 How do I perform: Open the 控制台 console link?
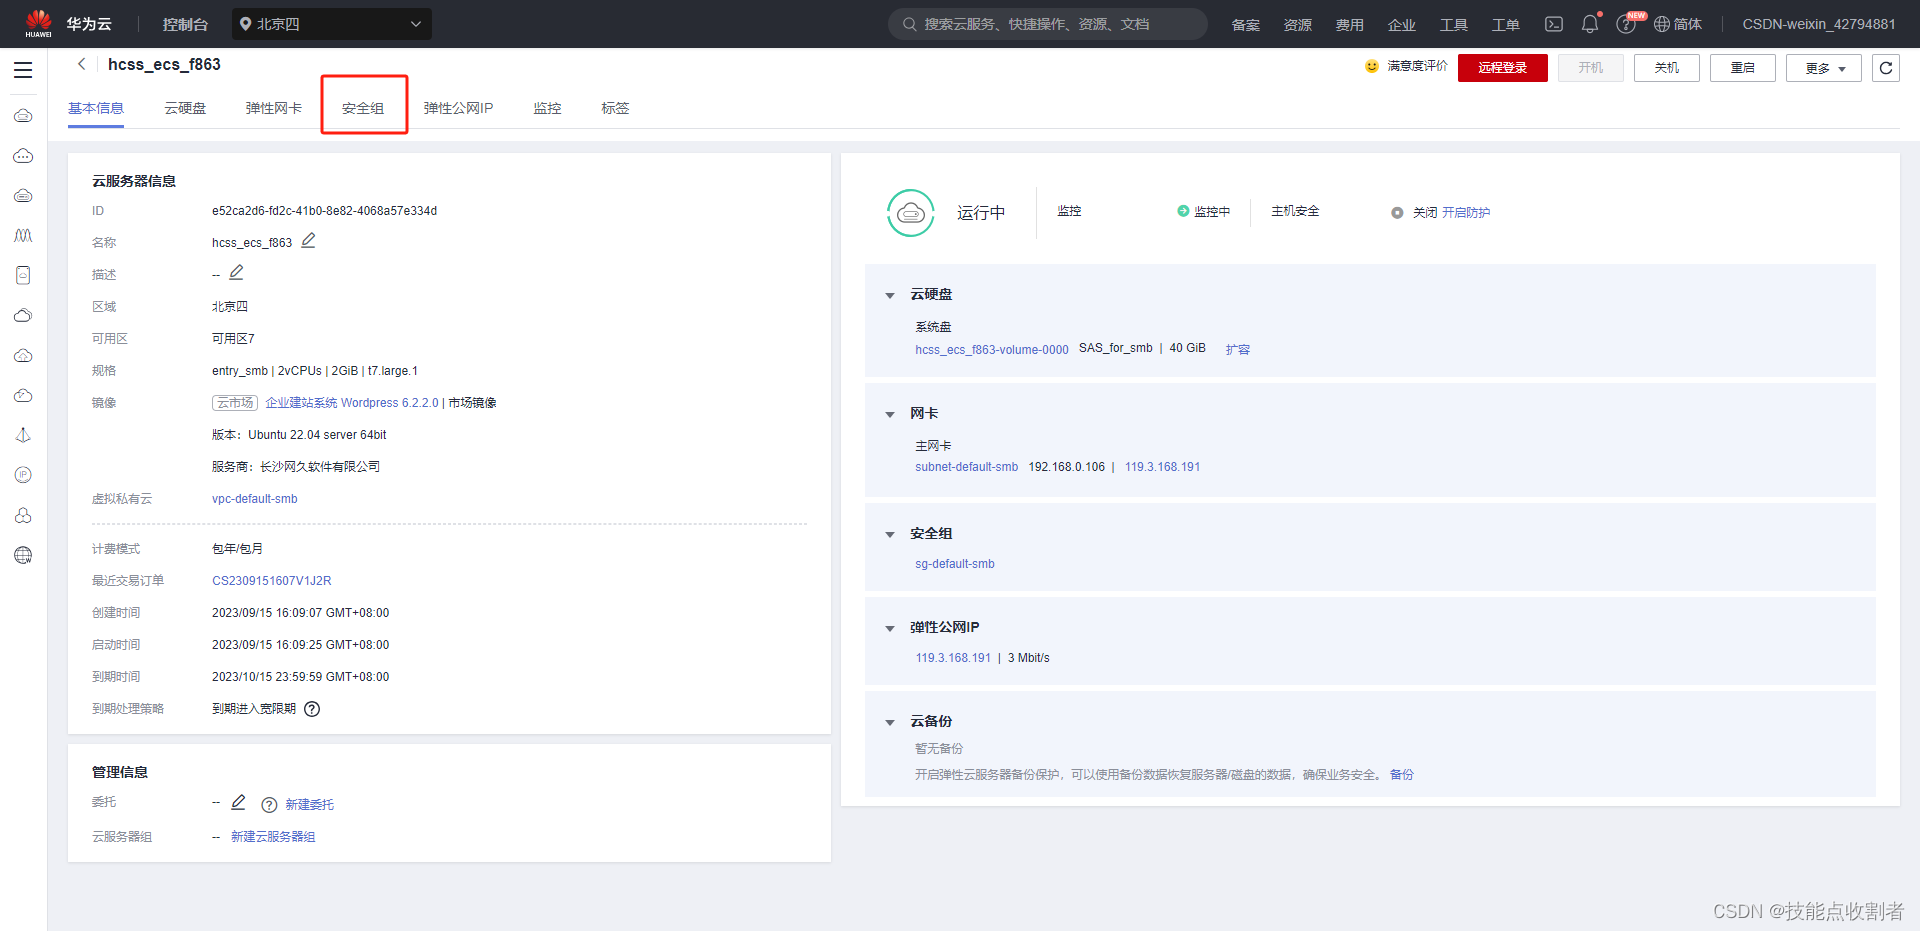(x=186, y=24)
